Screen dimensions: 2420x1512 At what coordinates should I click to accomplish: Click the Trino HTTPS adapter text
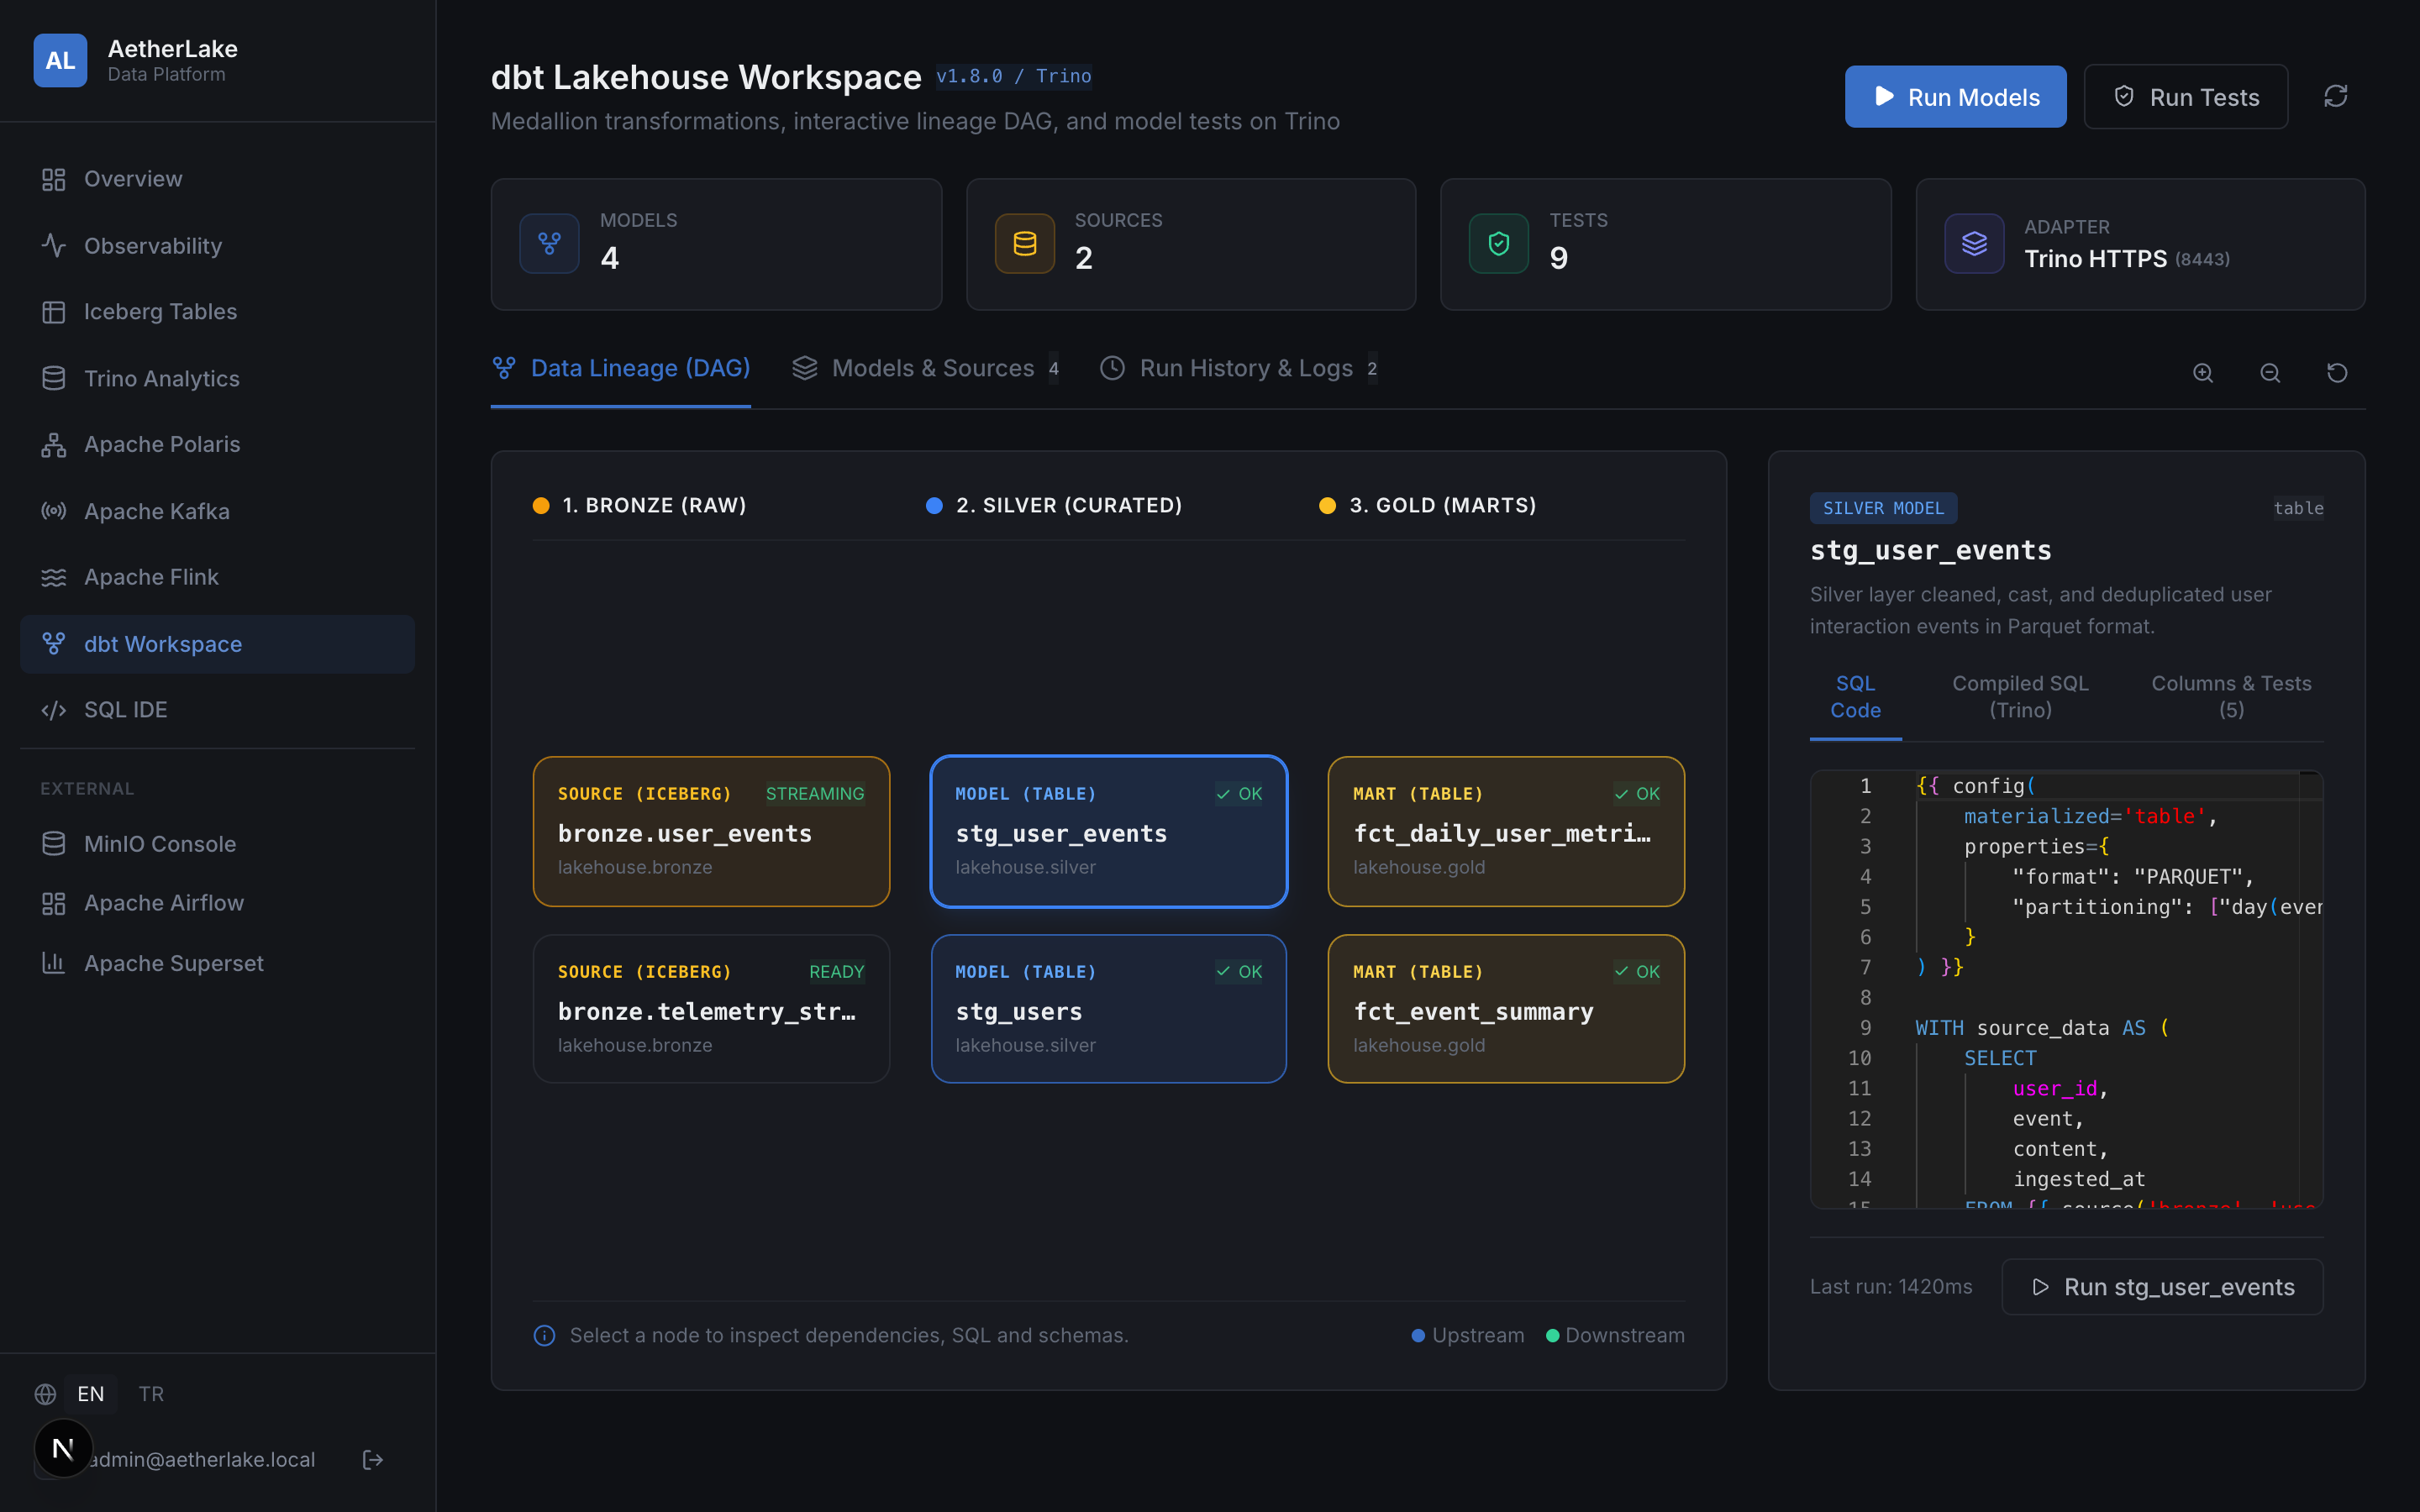point(2095,259)
